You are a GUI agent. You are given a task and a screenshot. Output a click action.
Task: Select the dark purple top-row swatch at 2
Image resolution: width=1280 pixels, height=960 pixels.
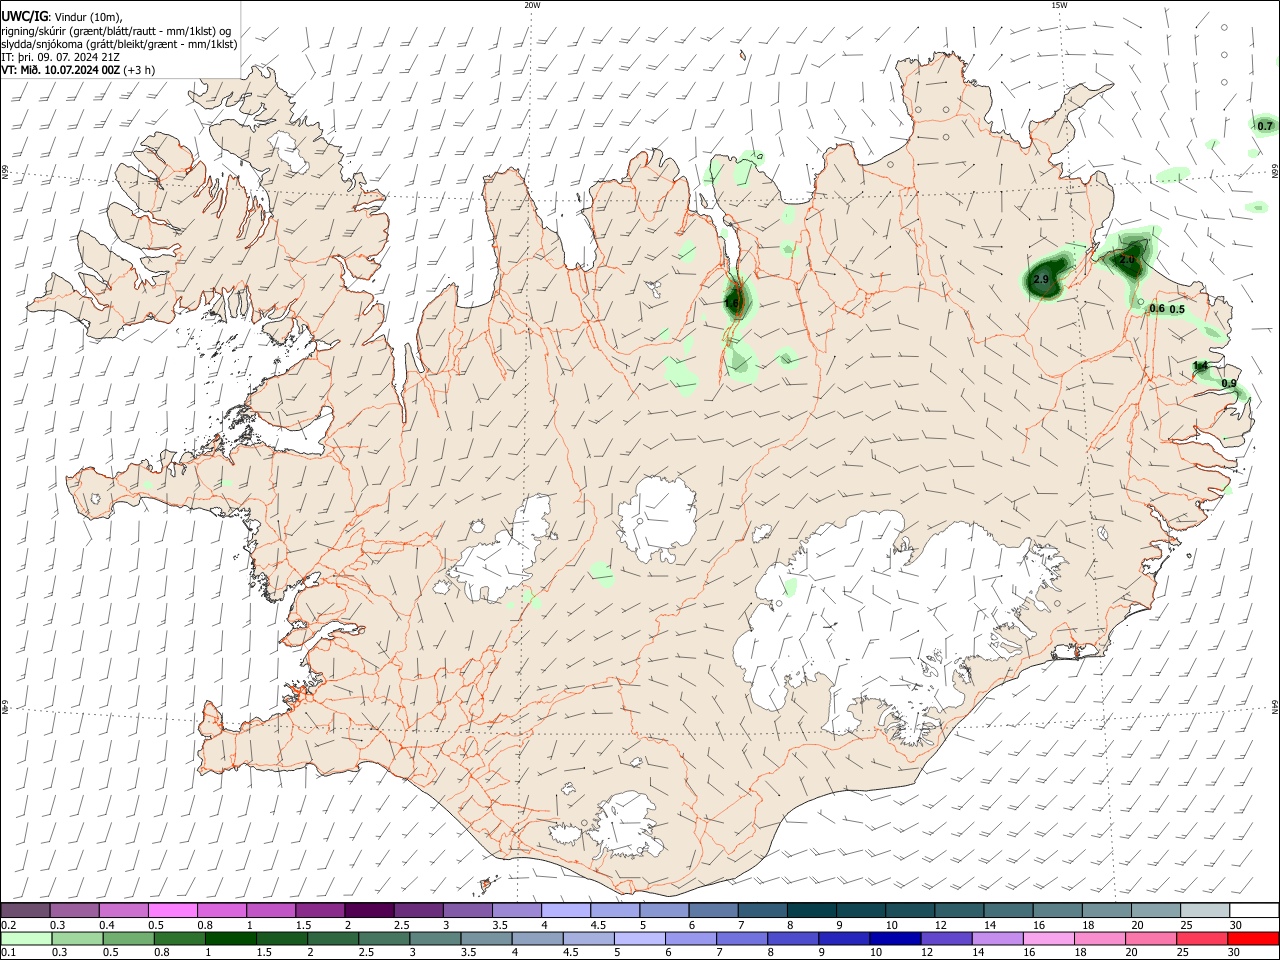369,911
